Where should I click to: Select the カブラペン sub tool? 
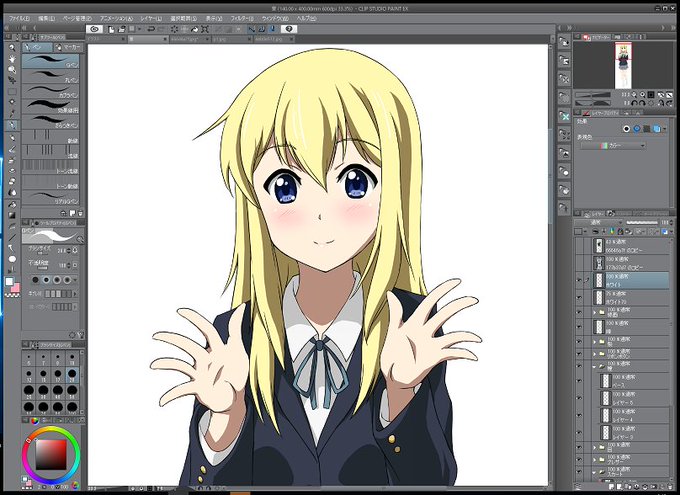51,91
